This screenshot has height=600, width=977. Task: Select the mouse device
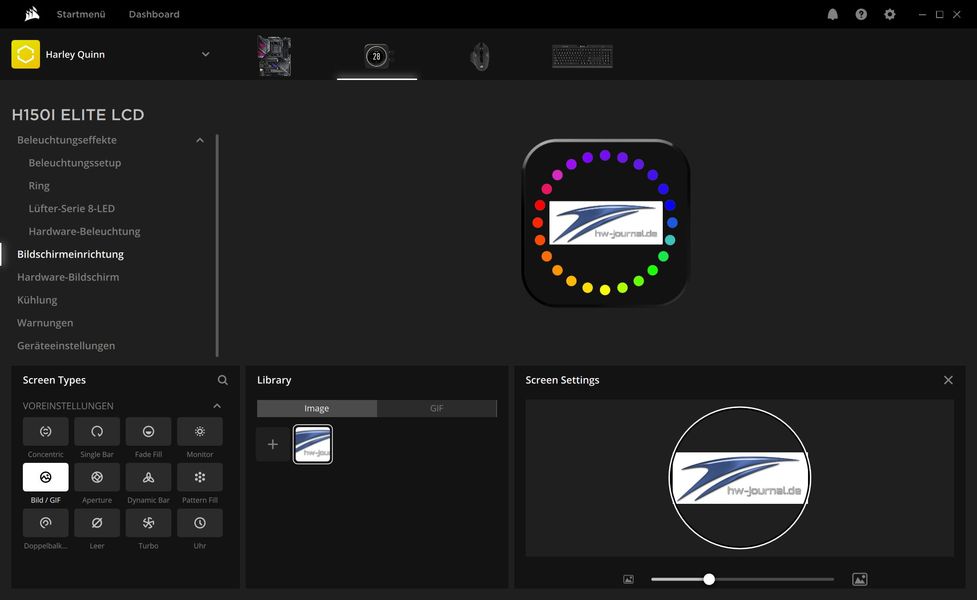[480, 56]
